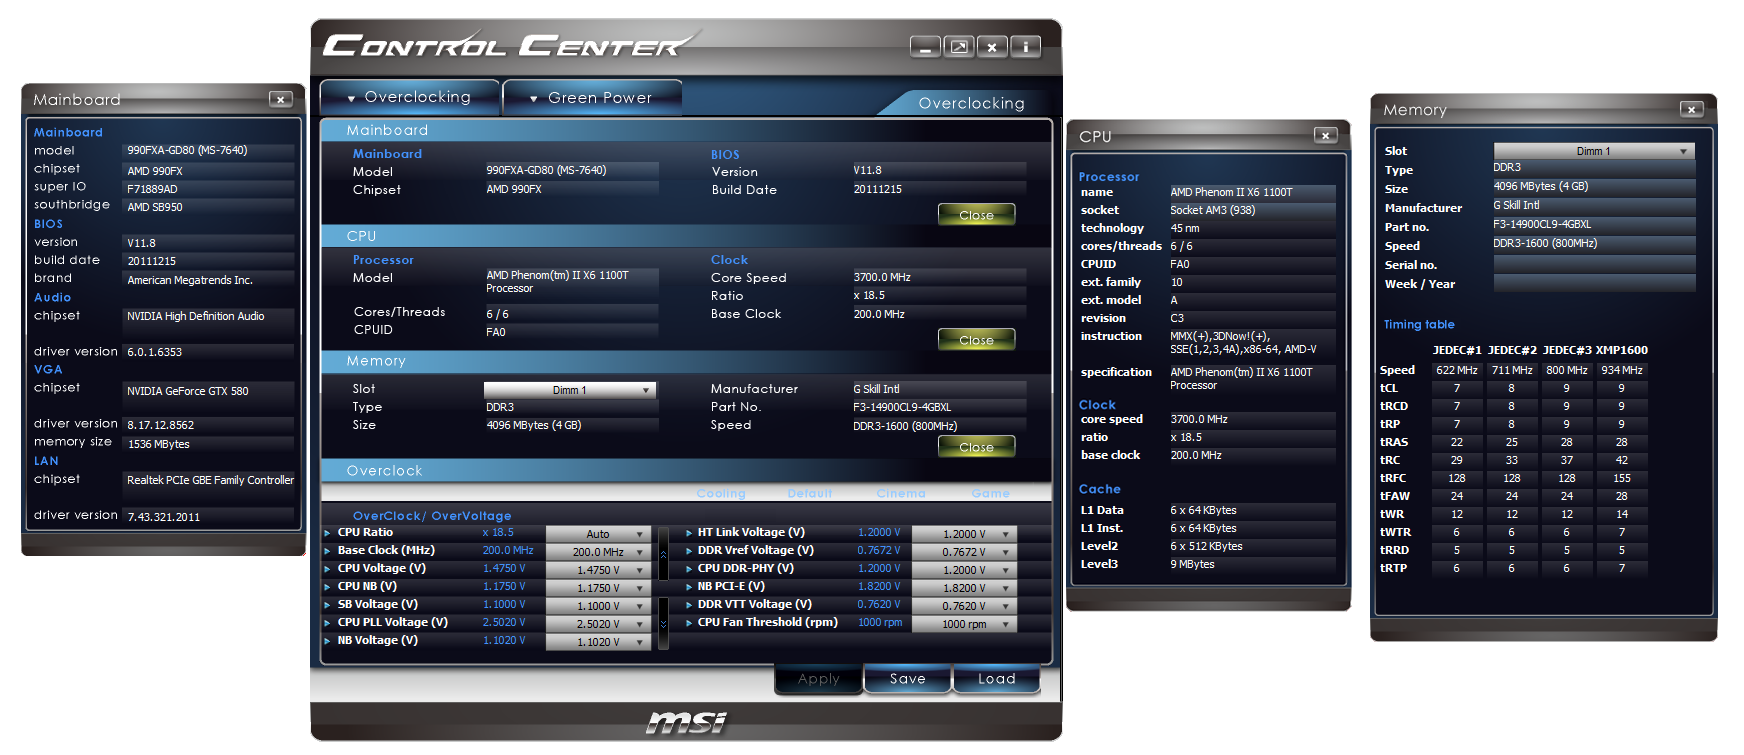Open the CPU PLL 2.5020 V dropdown

click(598, 624)
